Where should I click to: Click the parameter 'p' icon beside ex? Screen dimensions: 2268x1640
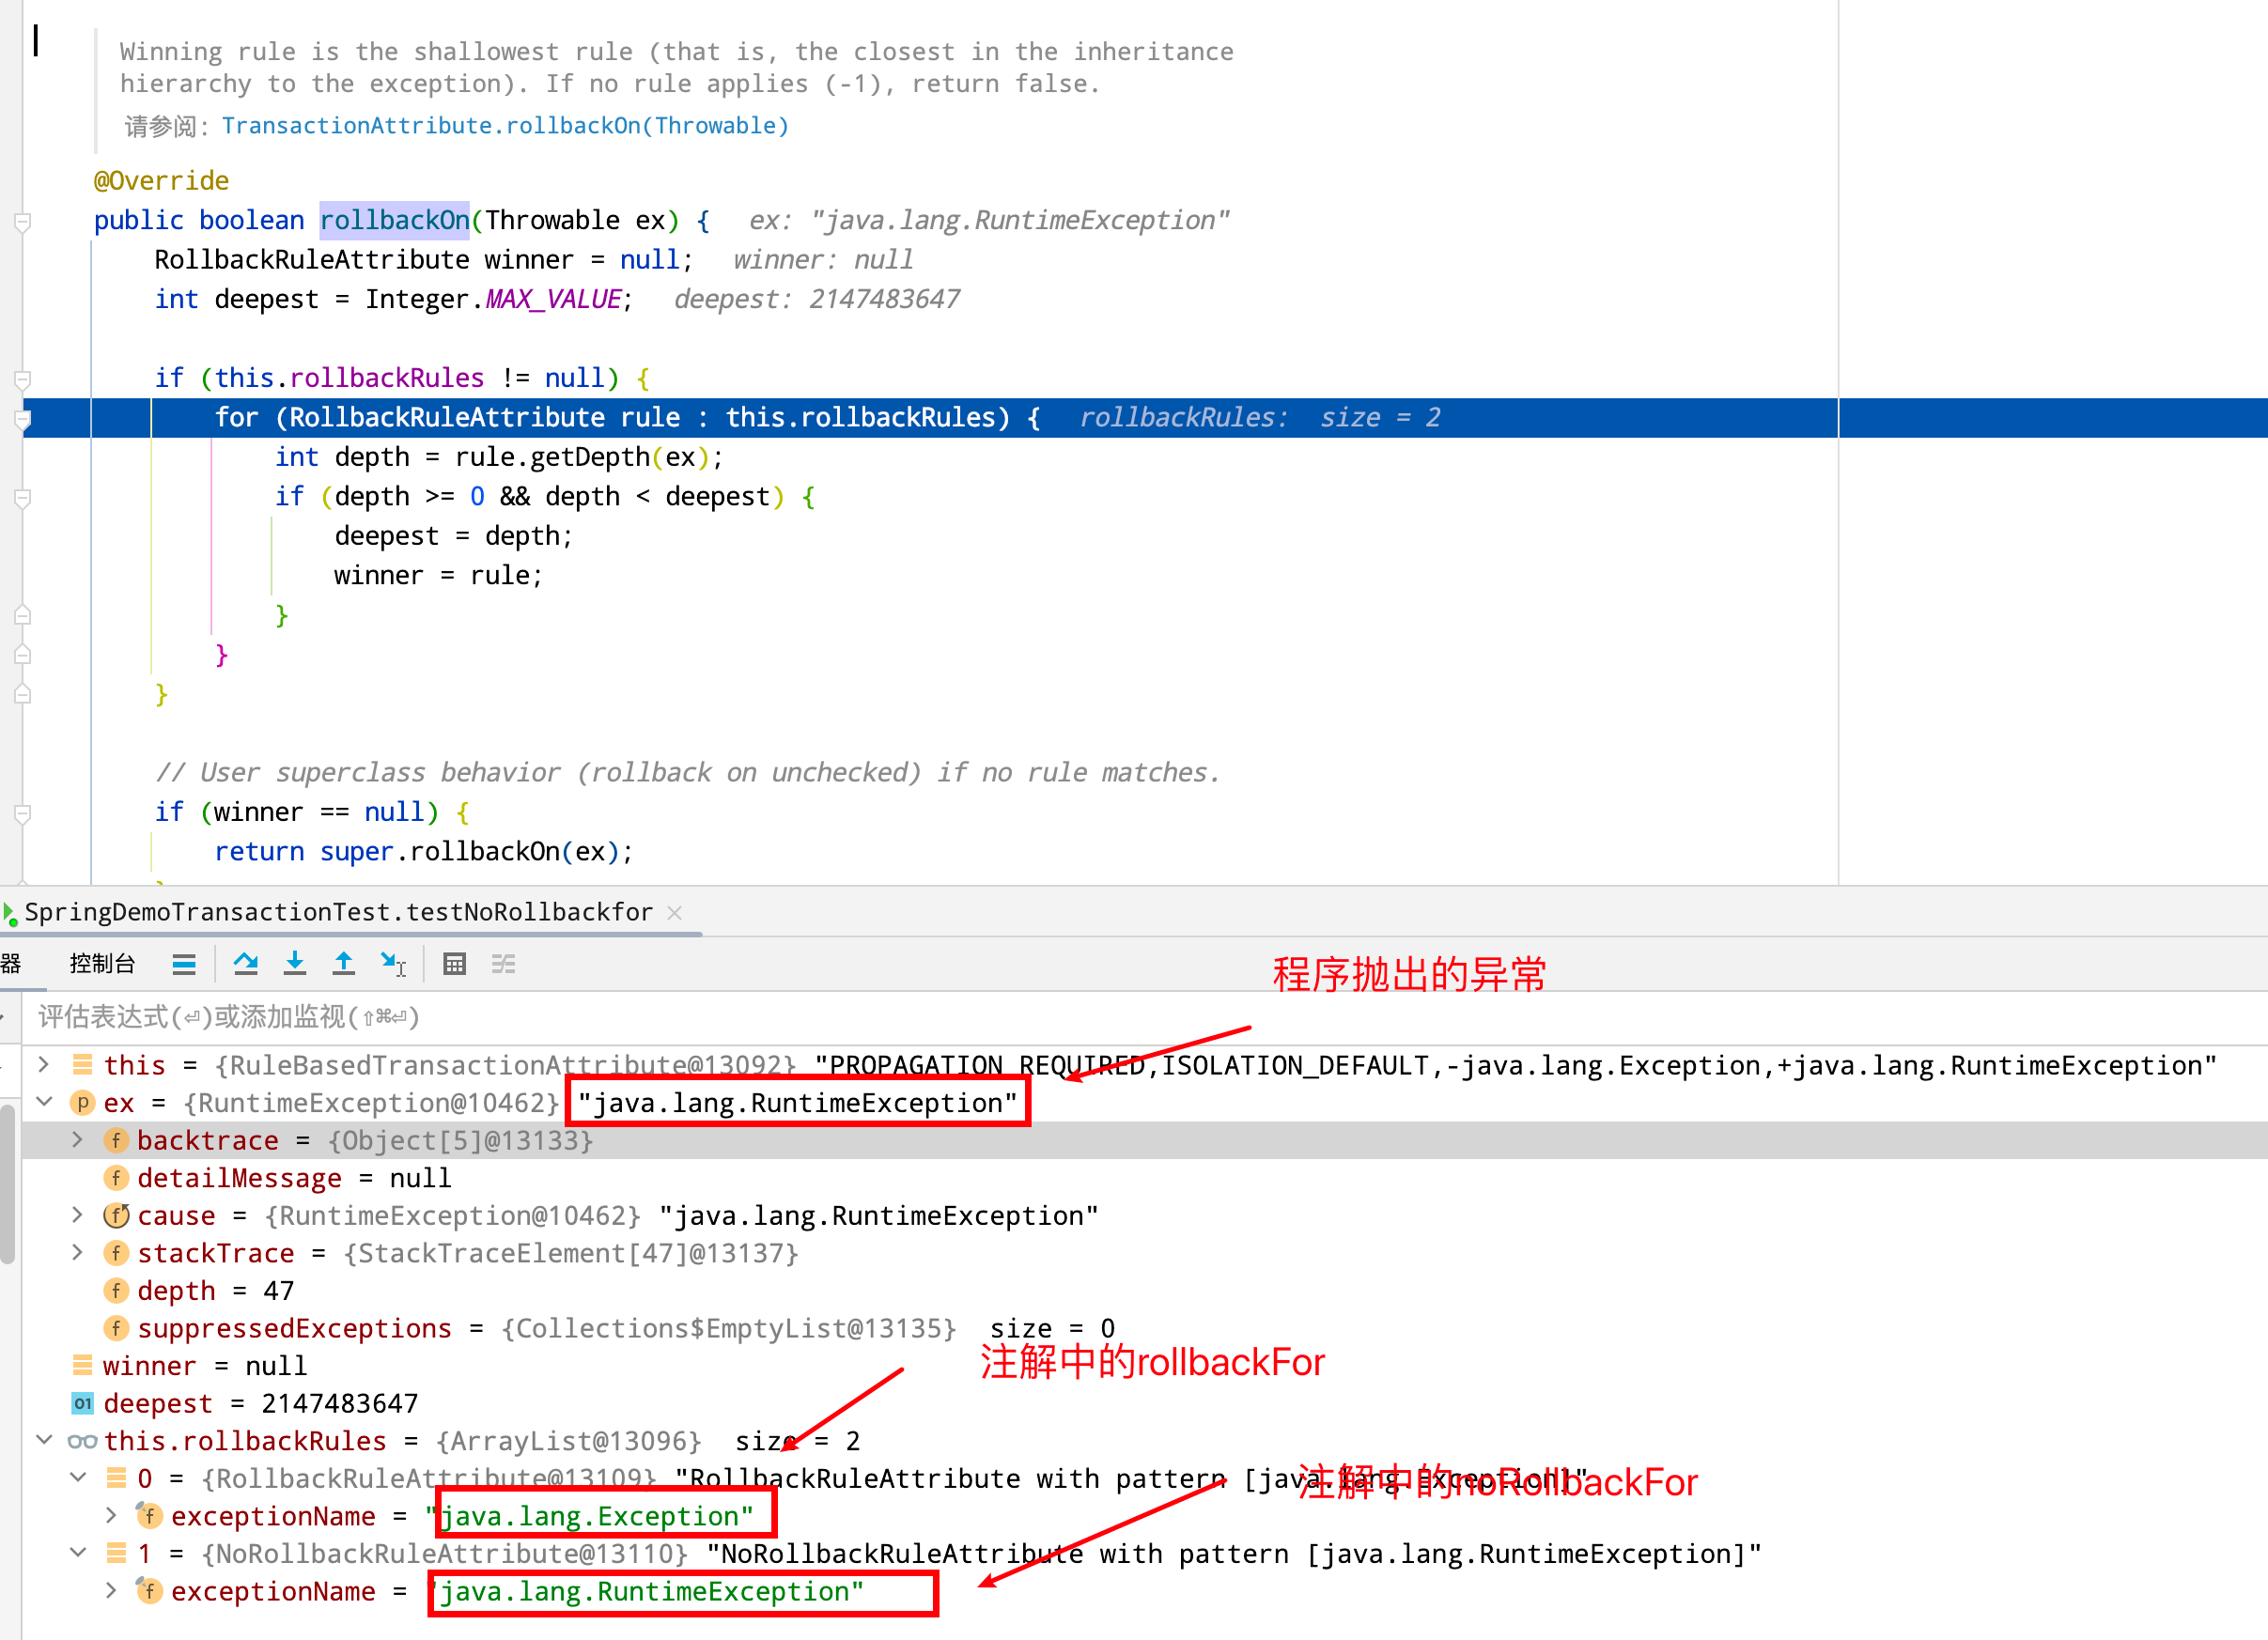pyautogui.click(x=83, y=1103)
